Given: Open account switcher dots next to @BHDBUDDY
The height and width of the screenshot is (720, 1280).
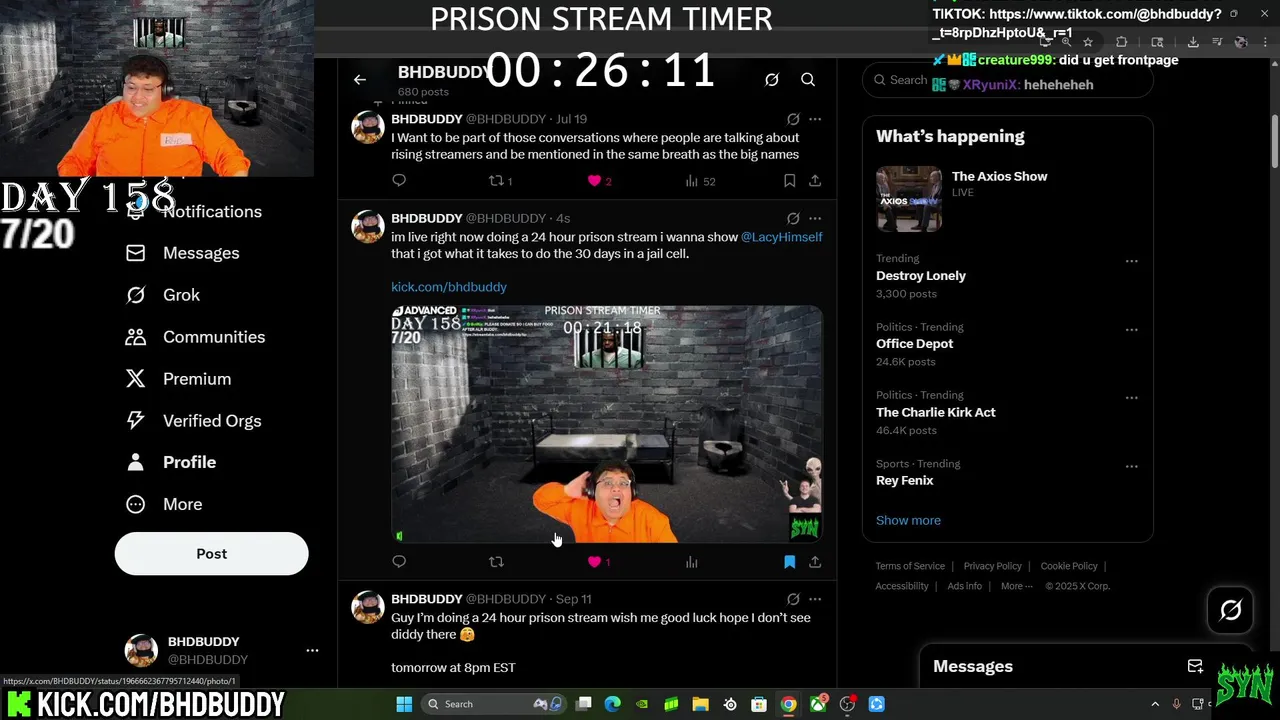Looking at the screenshot, I should (x=312, y=651).
